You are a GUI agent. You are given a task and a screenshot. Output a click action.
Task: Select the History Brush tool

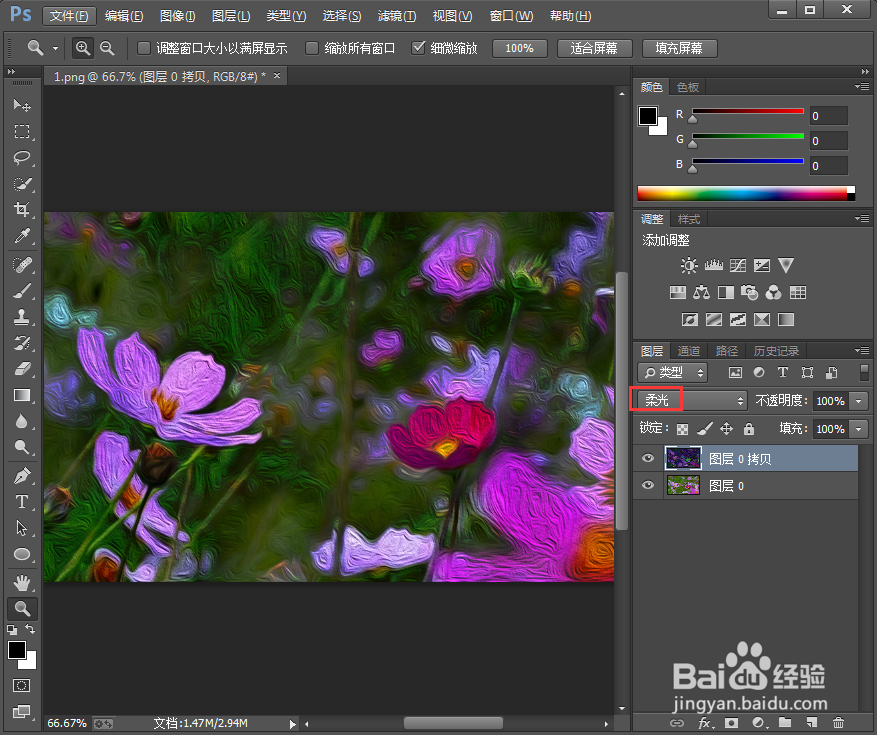coord(22,343)
